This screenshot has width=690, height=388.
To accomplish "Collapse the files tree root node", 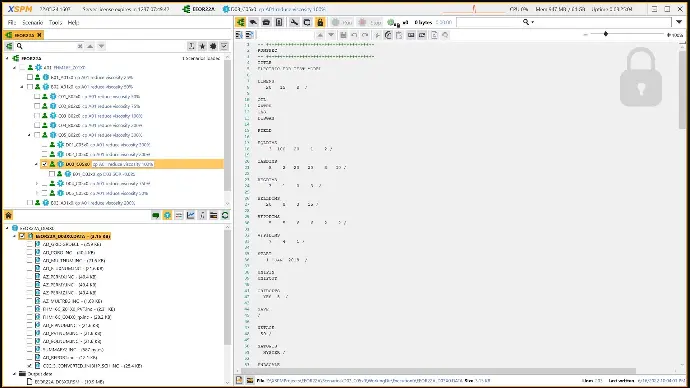I will [x=7, y=228].
